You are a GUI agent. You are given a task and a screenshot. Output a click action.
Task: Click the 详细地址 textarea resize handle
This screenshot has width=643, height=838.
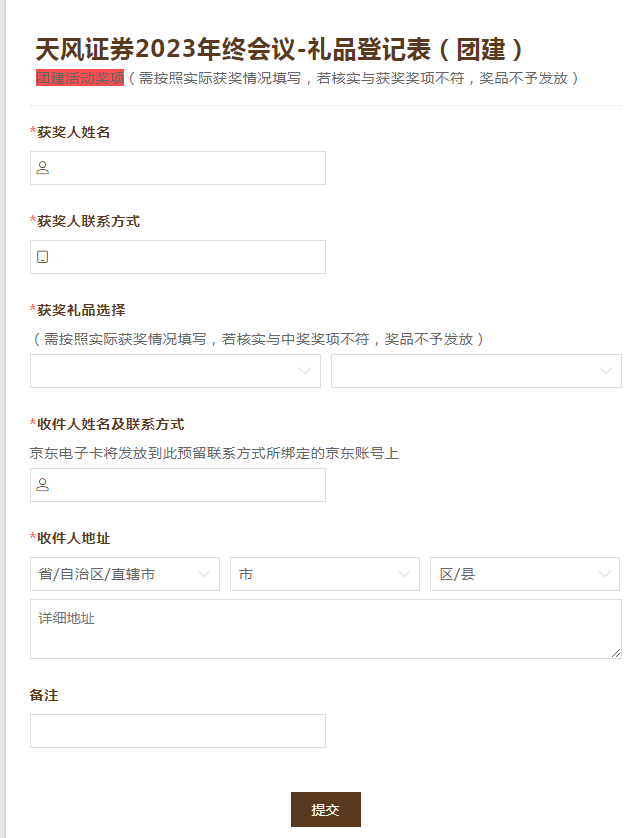pyautogui.click(x=616, y=653)
